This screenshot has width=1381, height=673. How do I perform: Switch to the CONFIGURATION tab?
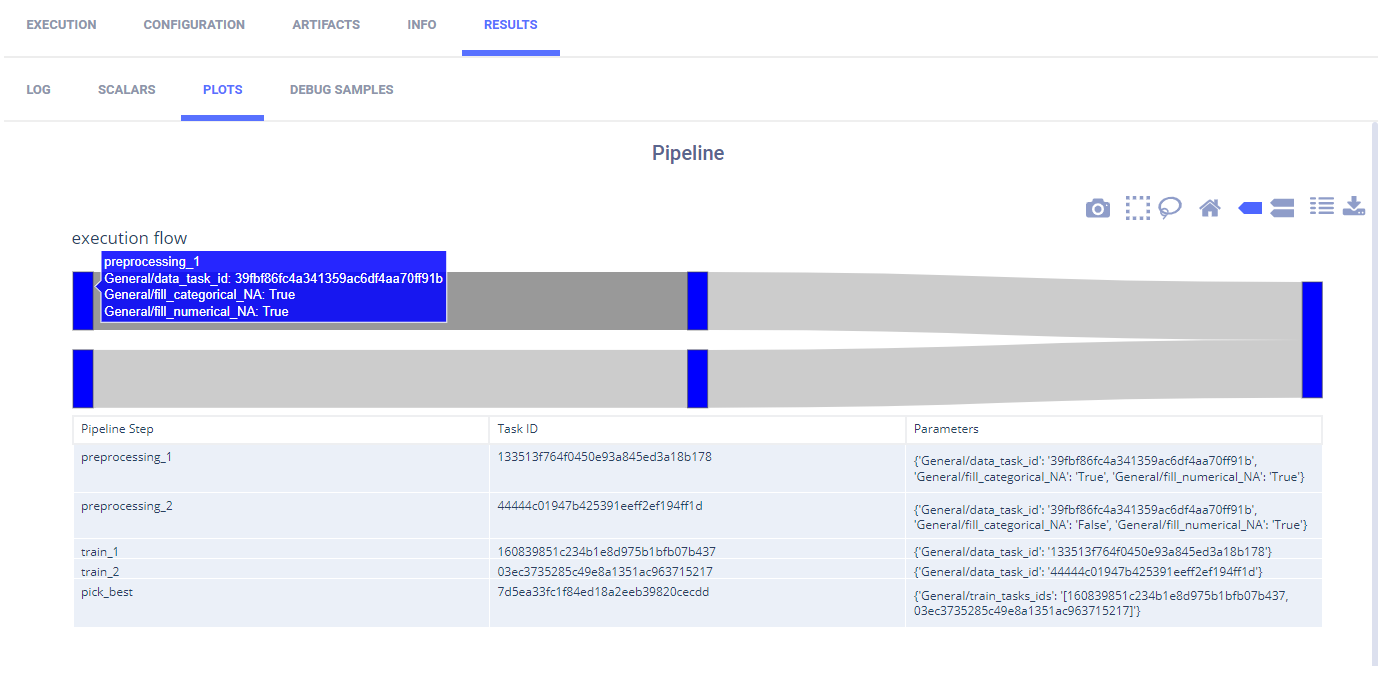click(194, 25)
